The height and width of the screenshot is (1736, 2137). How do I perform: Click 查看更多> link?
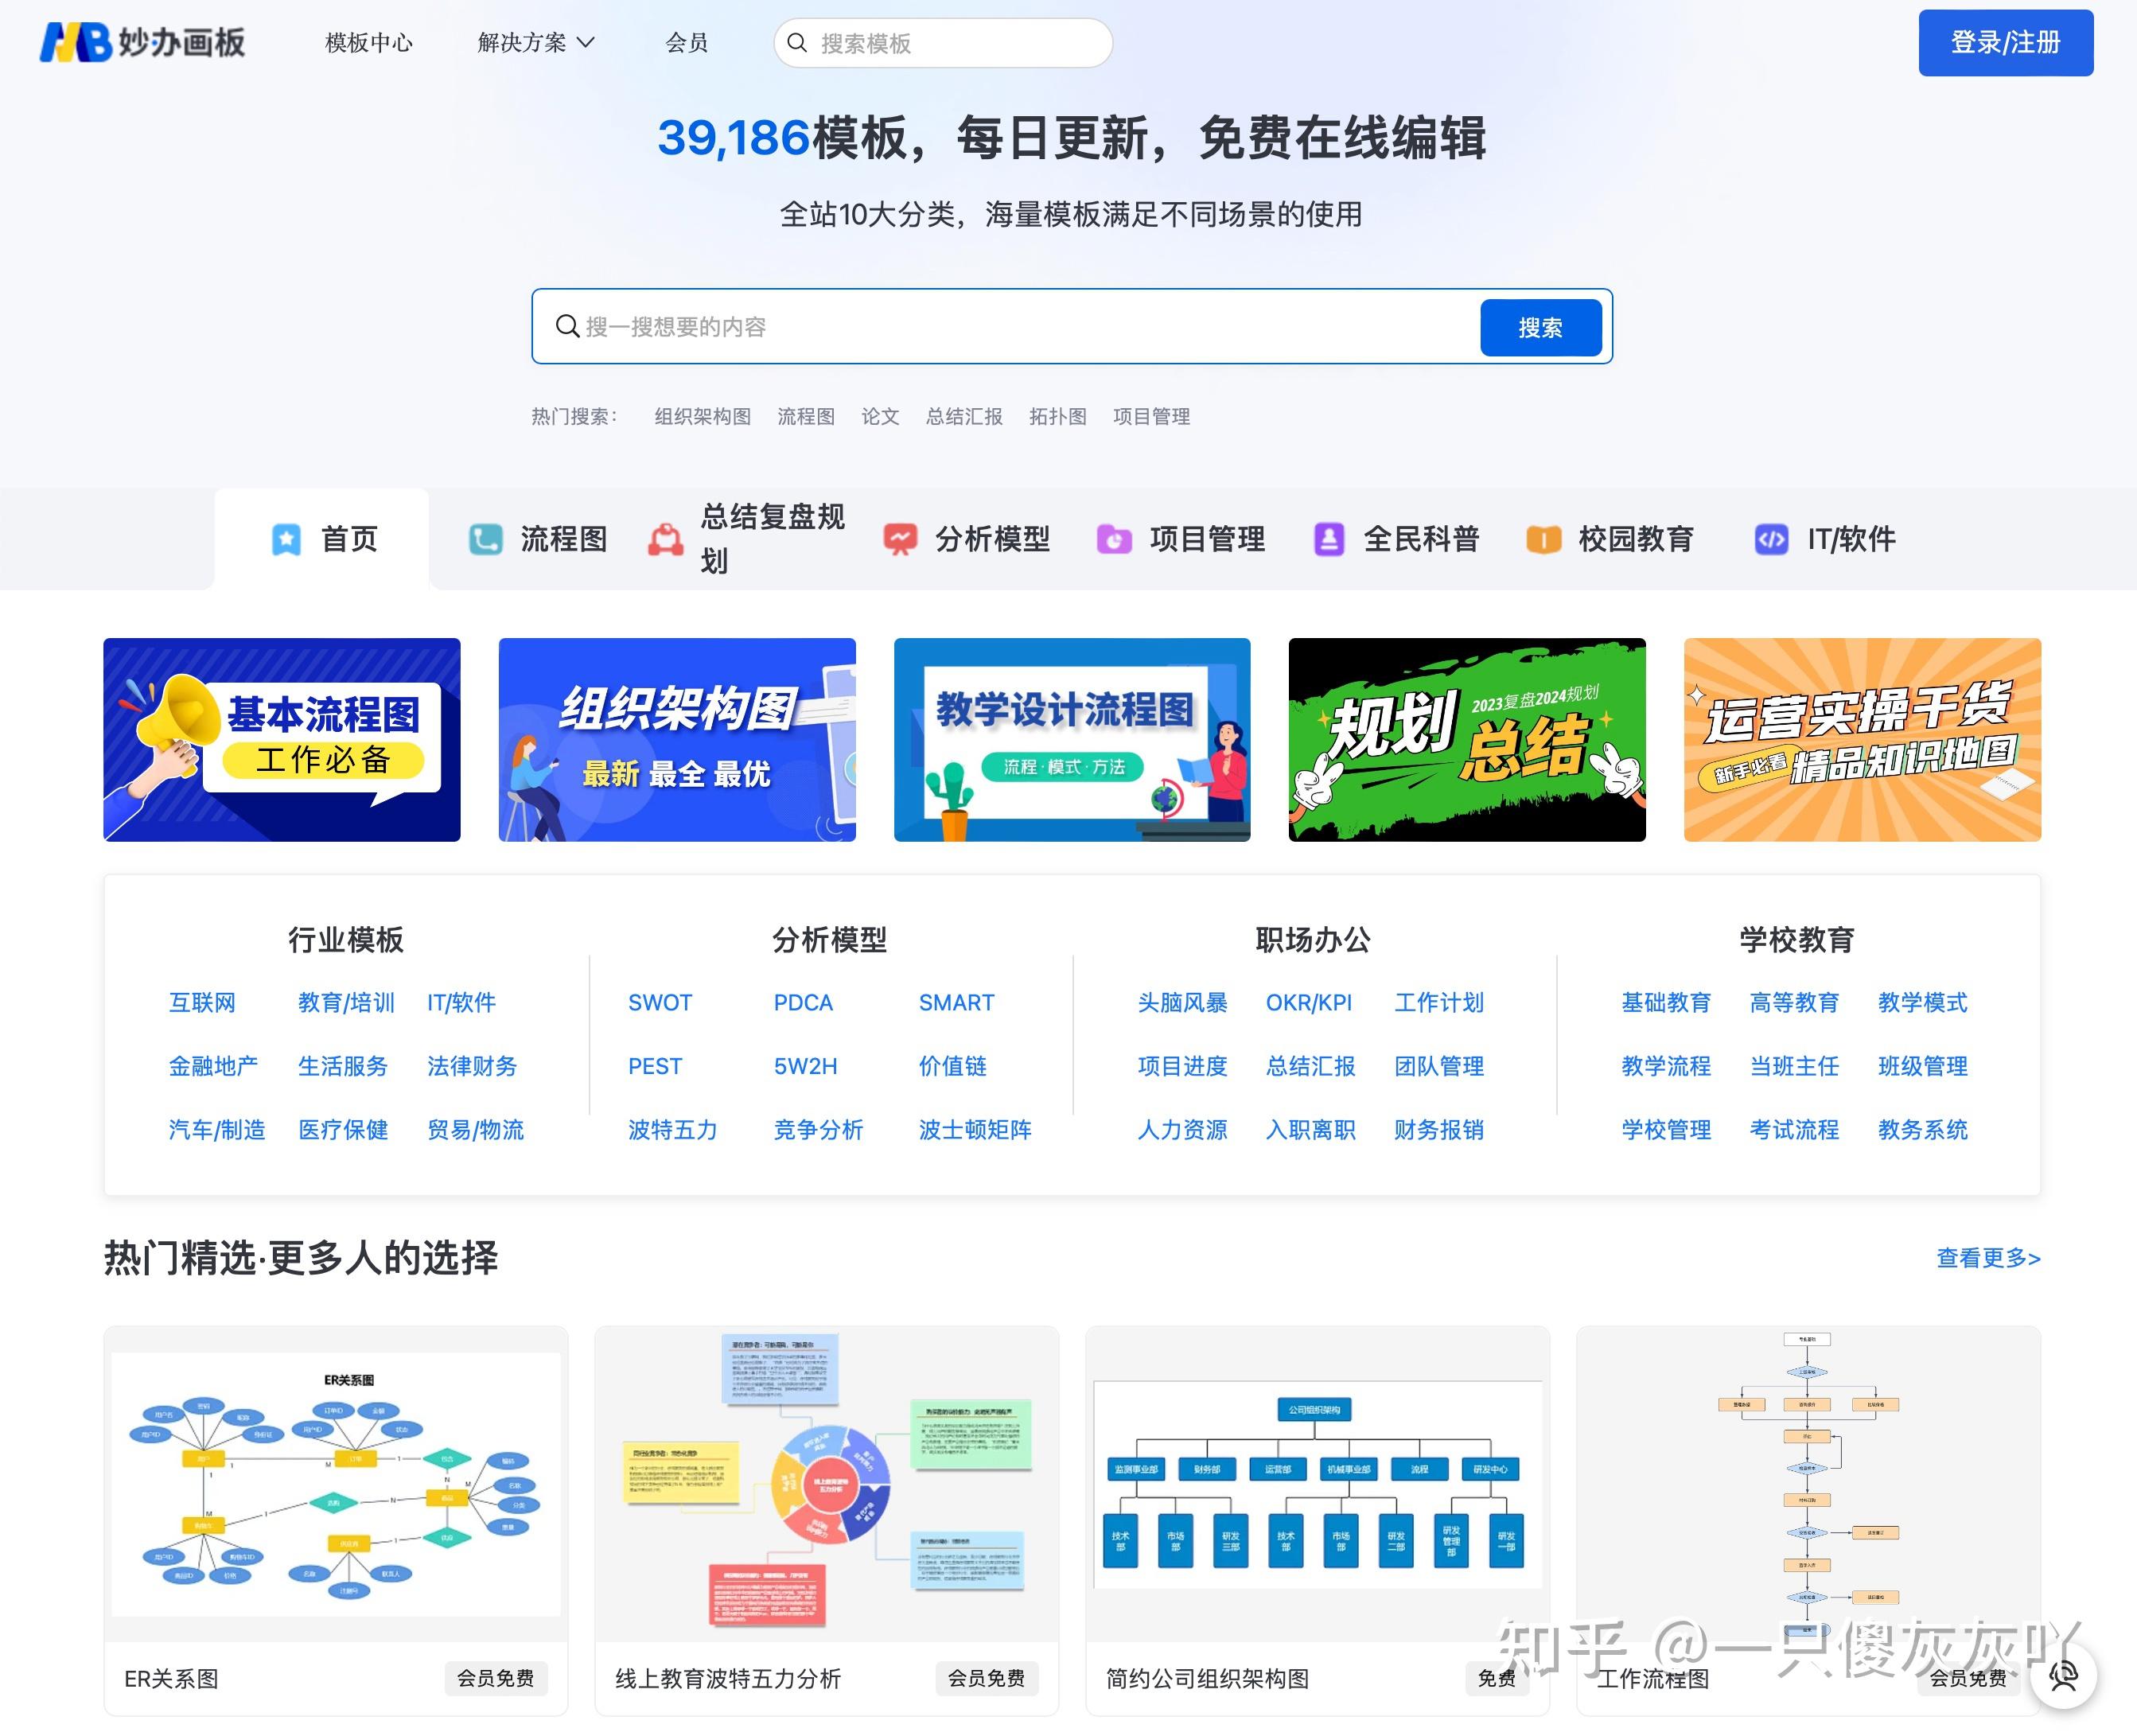[1988, 1258]
